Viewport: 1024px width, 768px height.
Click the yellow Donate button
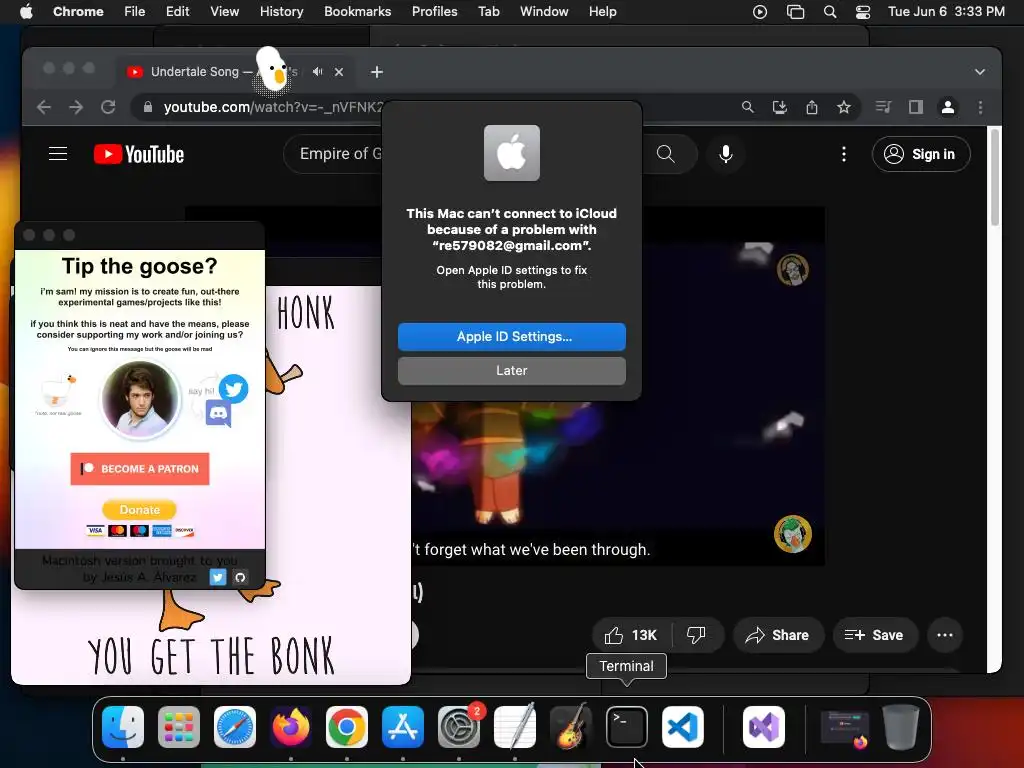click(x=140, y=509)
